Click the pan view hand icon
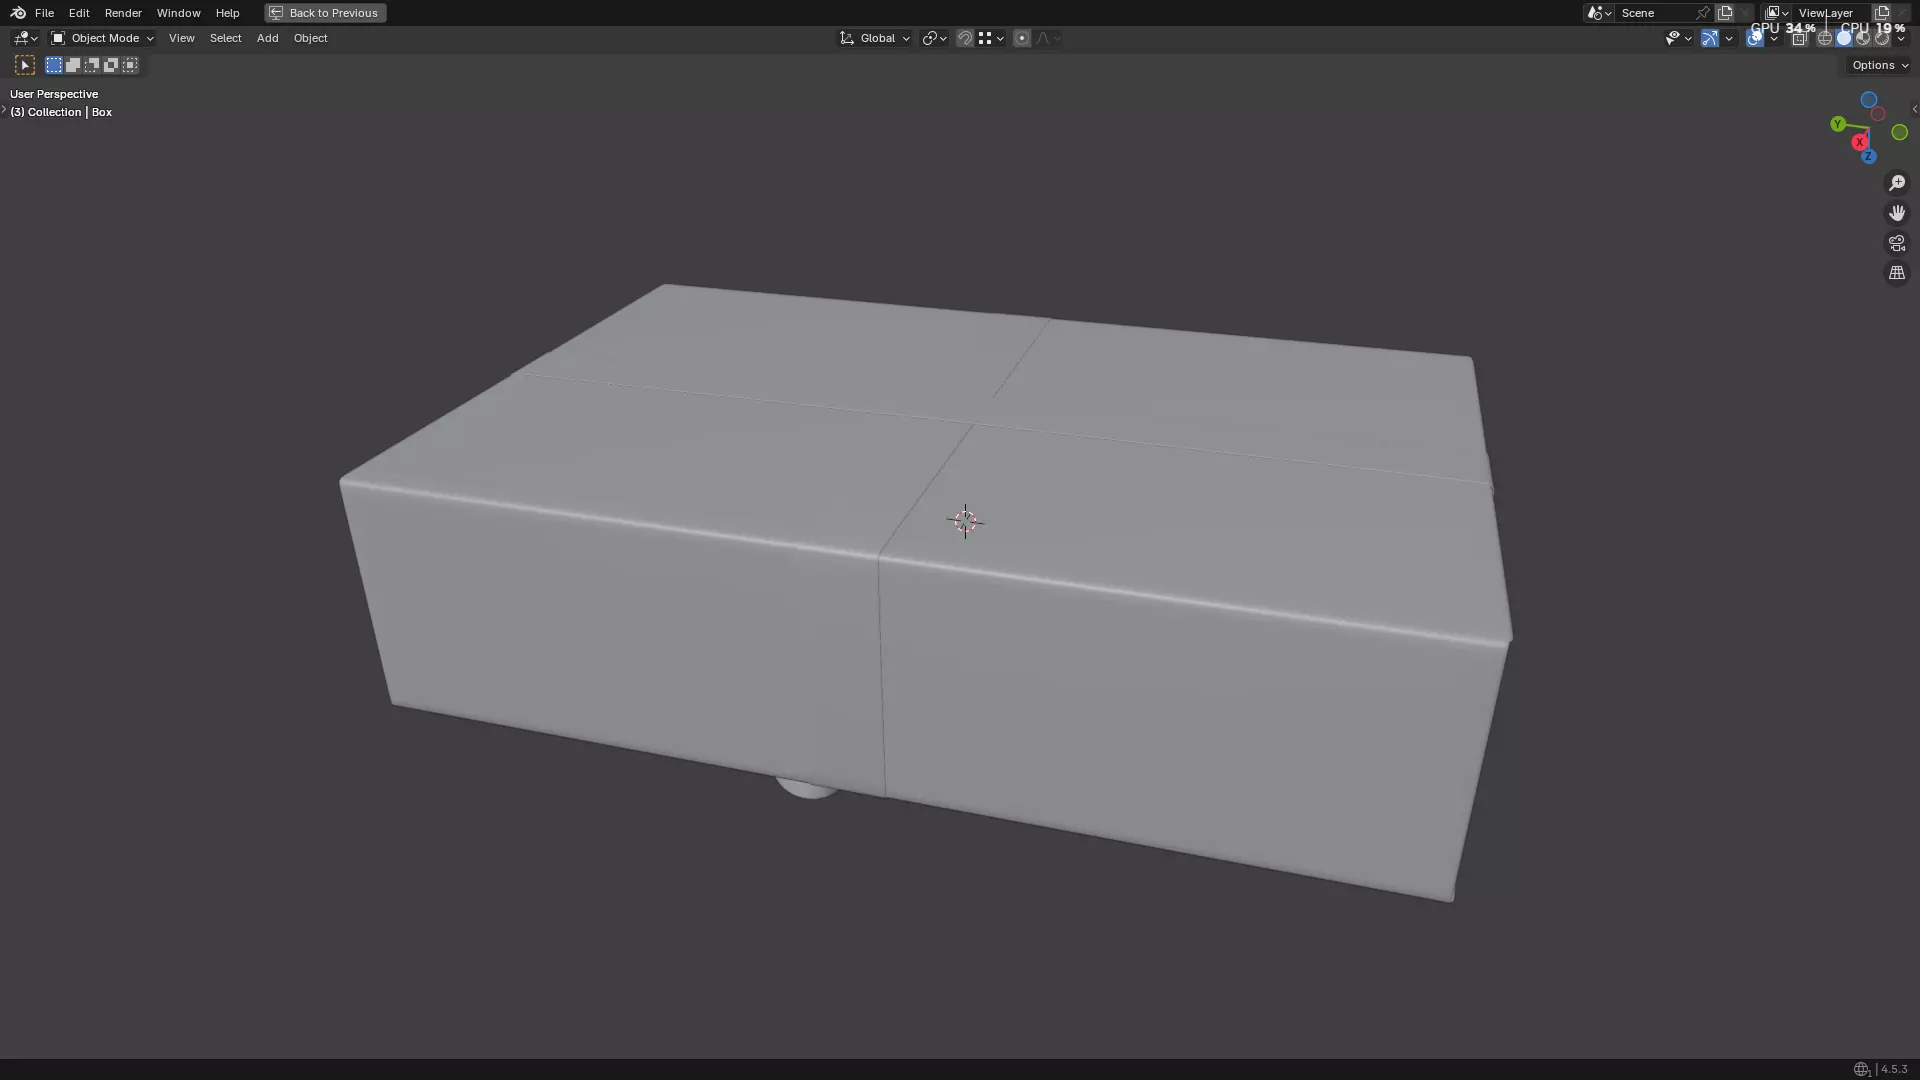Image resolution: width=1920 pixels, height=1080 pixels. [x=1897, y=213]
